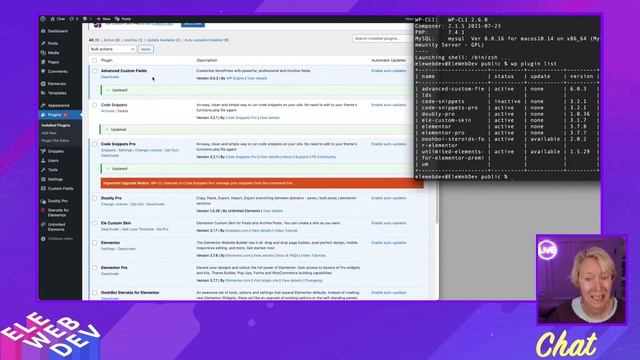Filter plugins by Inactive
Viewport: 640px width, 360px height.
(x=133, y=40)
